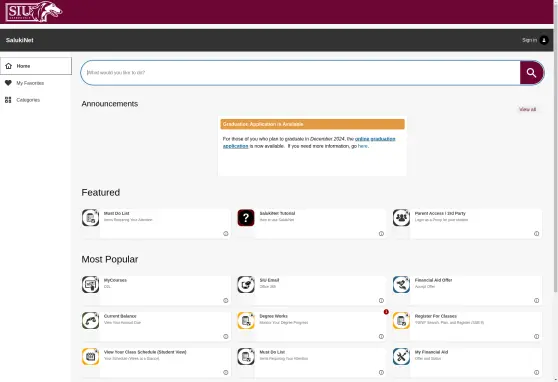Open the My Financial Aid icon
Screen dimensions: 558x382
tap(401, 356)
